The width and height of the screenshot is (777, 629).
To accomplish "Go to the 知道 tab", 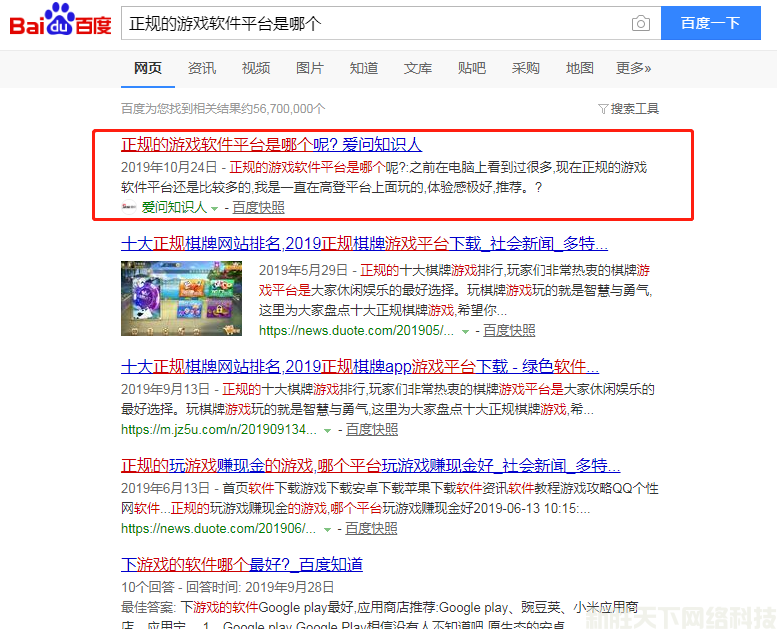I will pos(364,68).
